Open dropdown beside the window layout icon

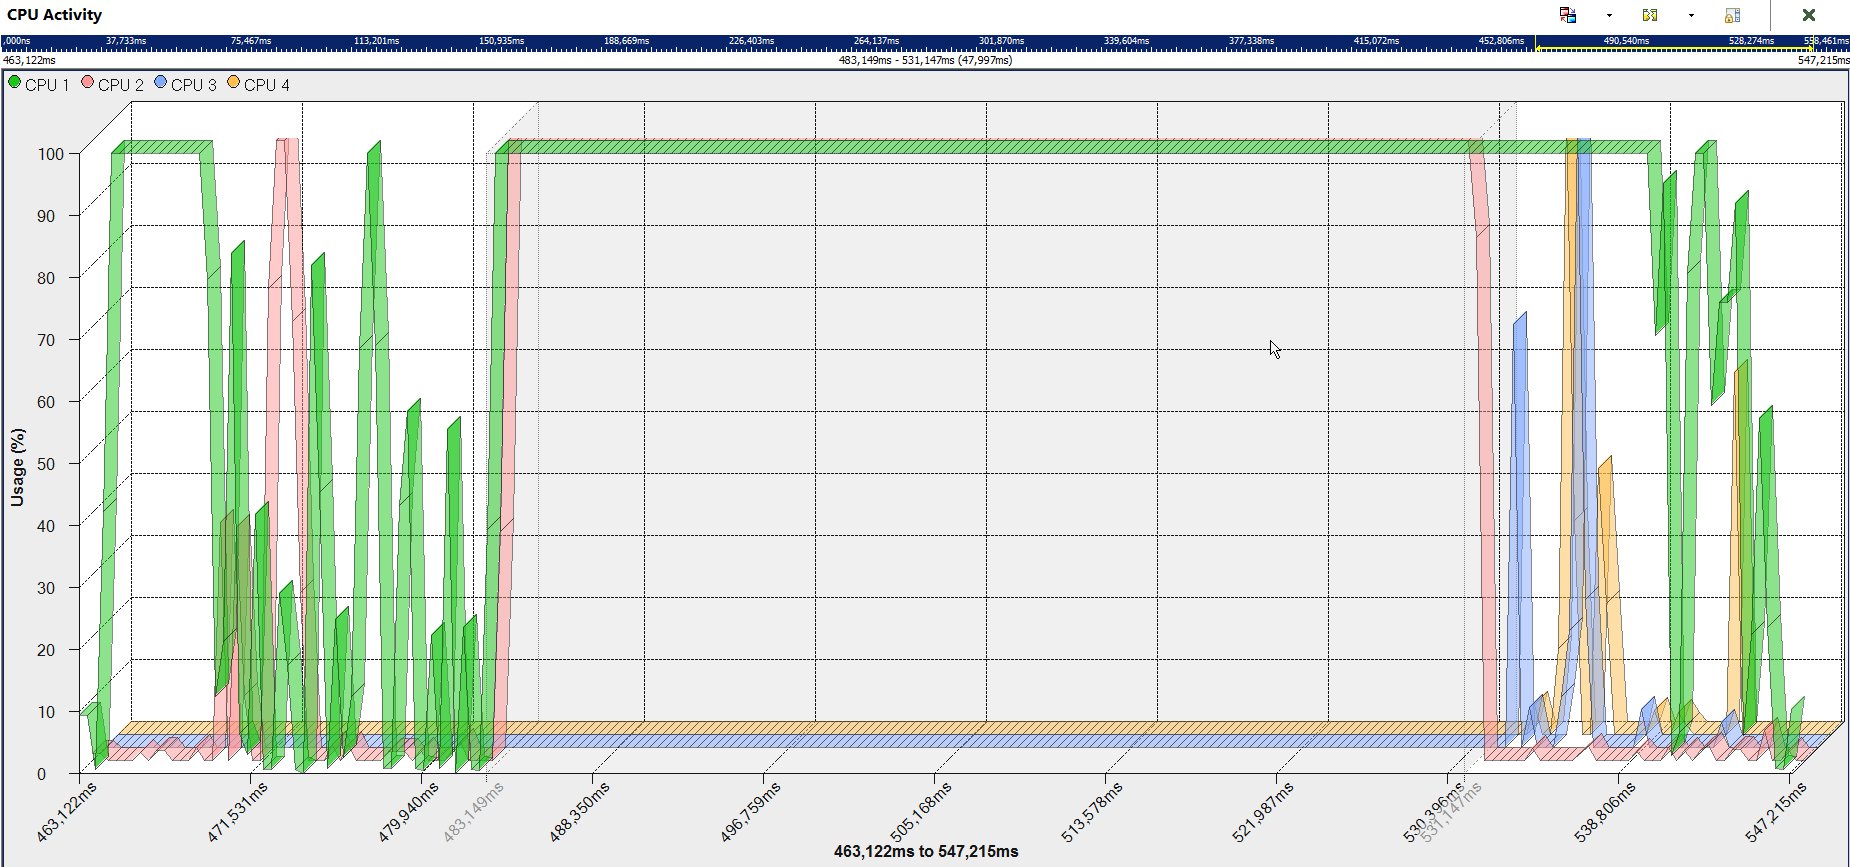coord(1609,15)
